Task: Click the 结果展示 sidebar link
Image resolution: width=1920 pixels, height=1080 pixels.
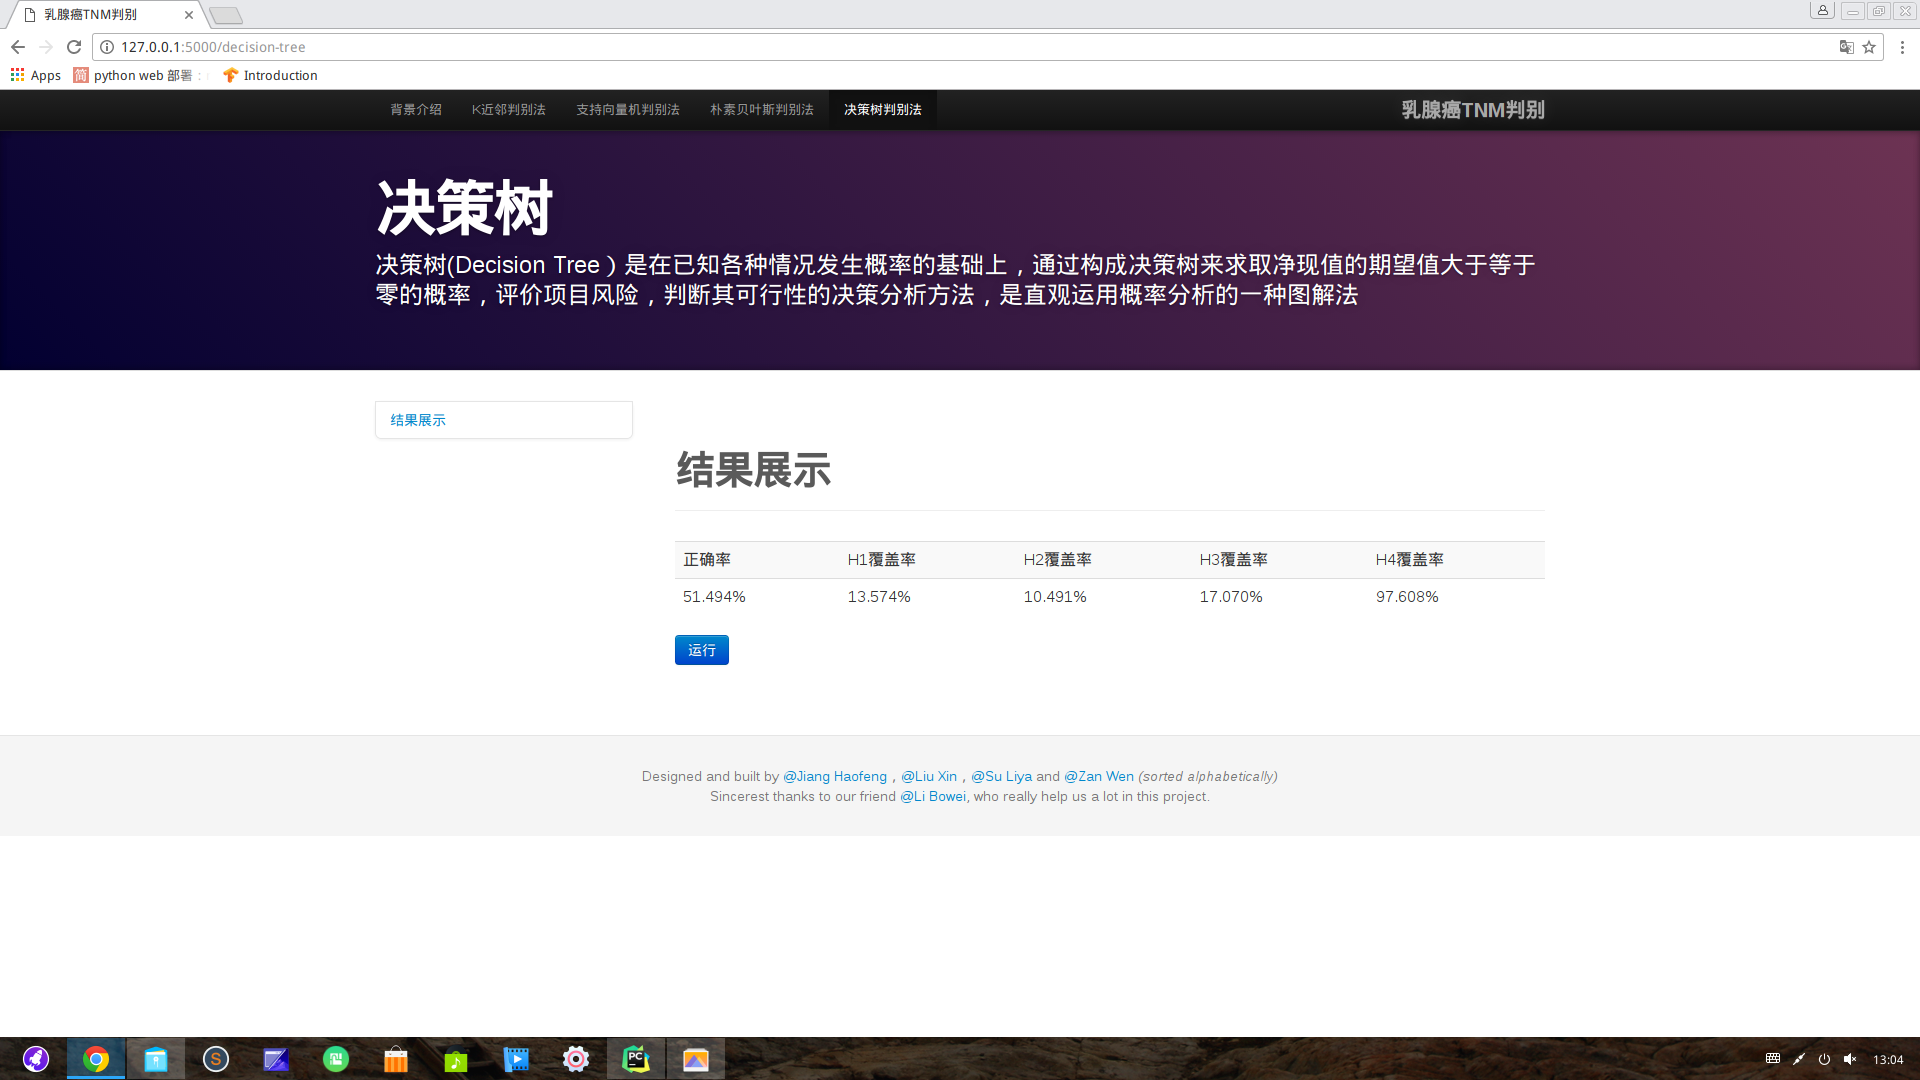Action: click(418, 420)
